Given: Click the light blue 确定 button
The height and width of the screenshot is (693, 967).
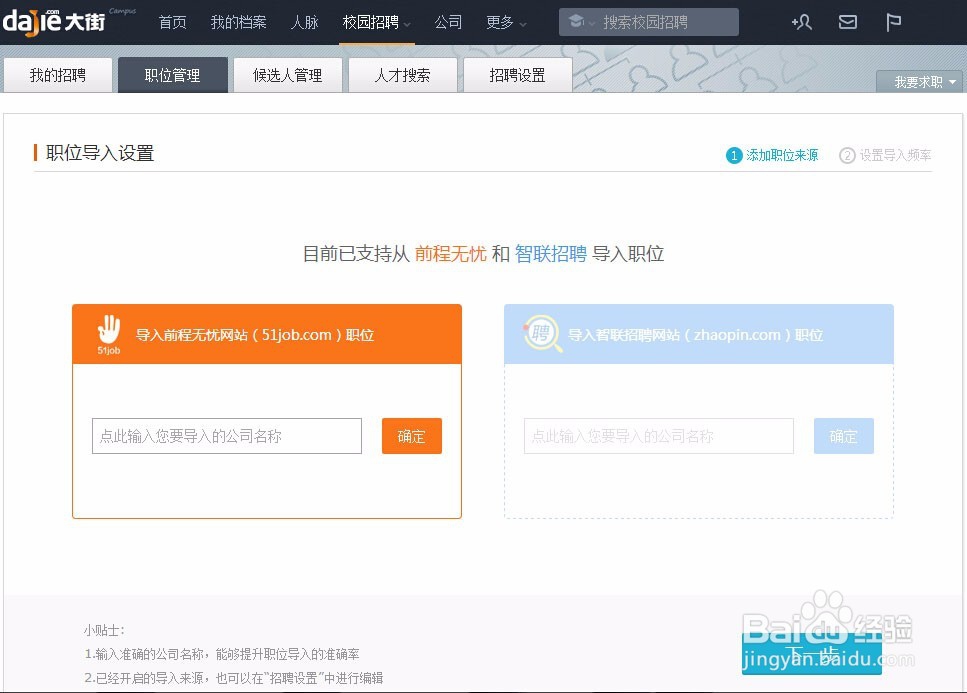Looking at the screenshot, I should 843,436.
